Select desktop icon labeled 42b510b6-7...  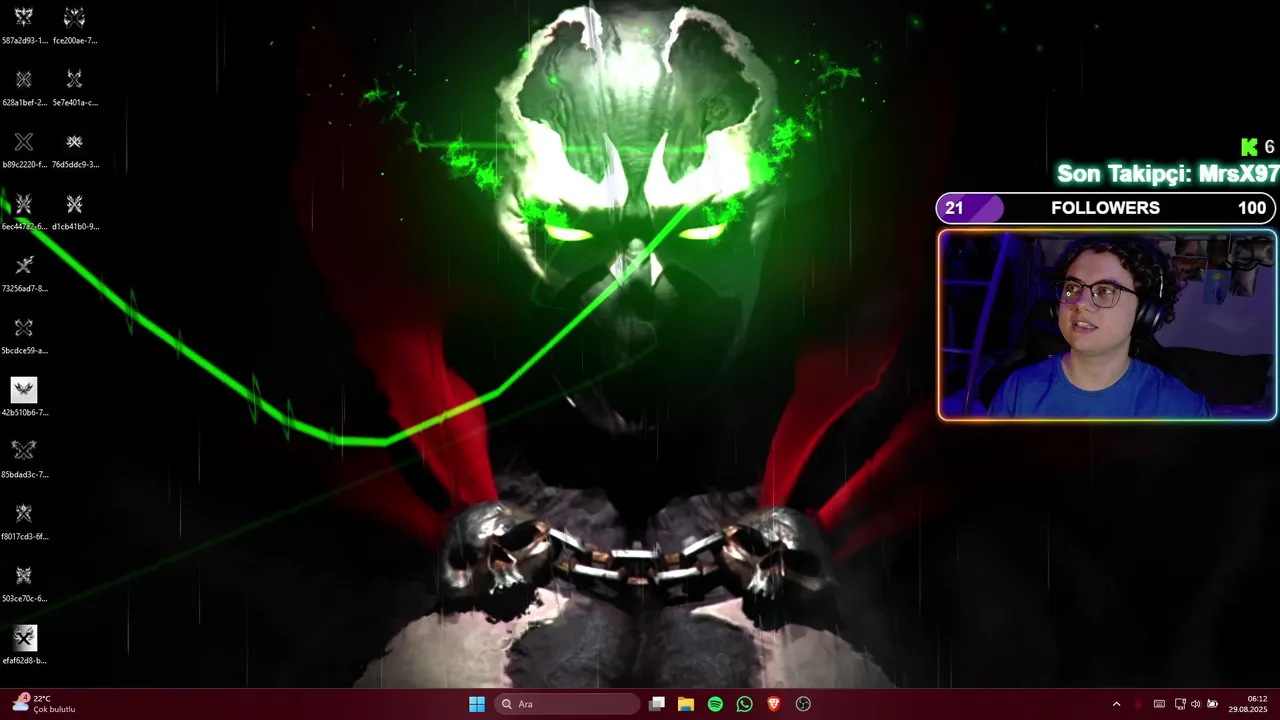click(24, 397)
